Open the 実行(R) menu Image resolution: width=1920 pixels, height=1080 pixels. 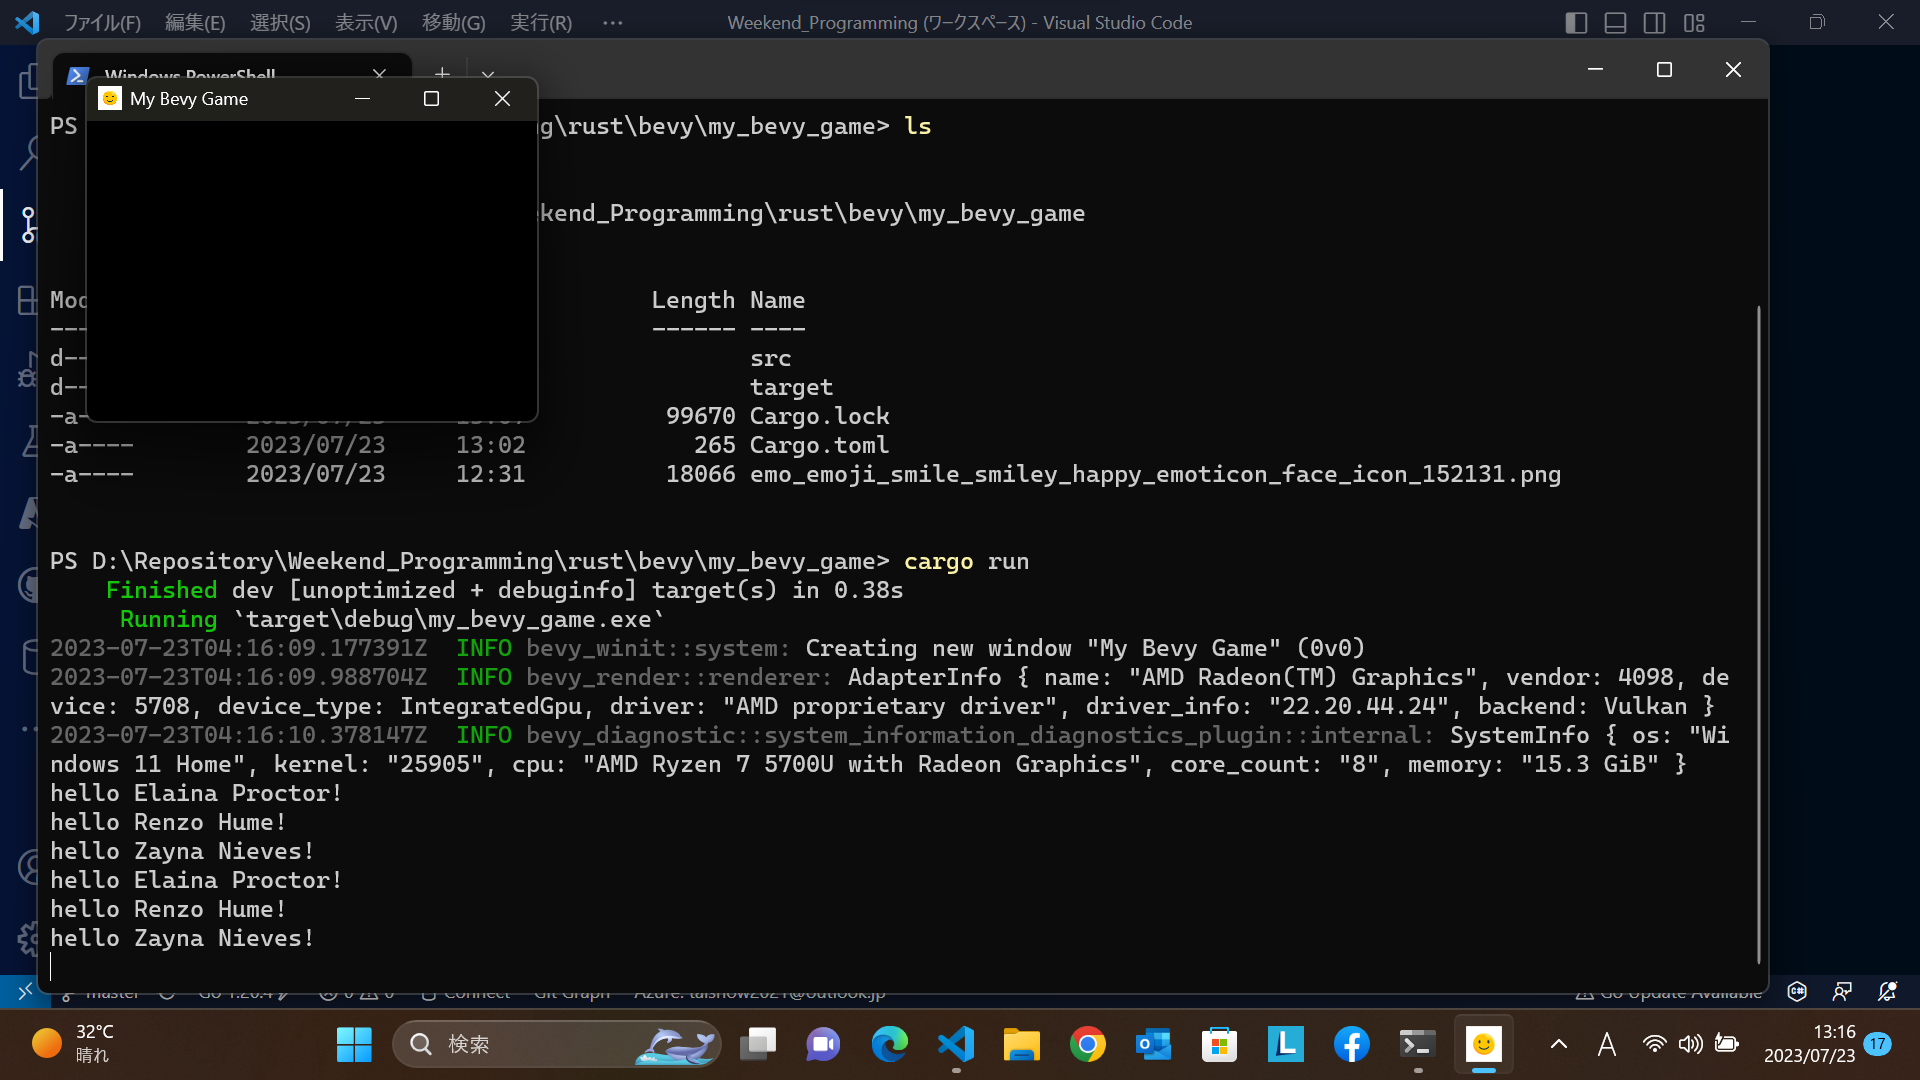coord(541,22)
